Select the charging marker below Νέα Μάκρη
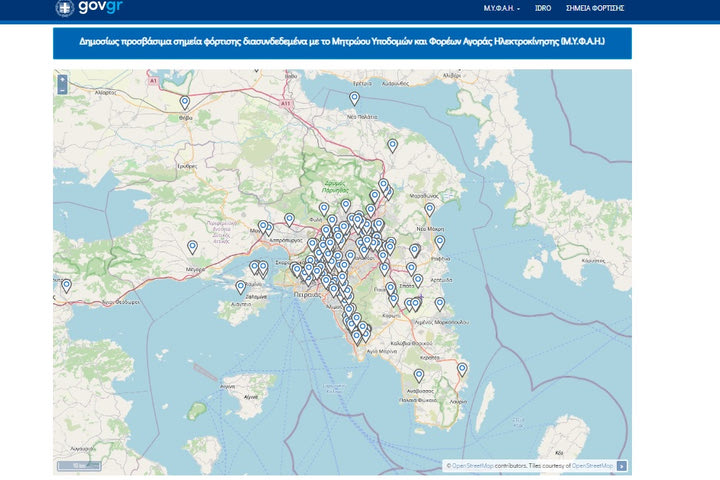Viewport: 720px width, 480px height. click(x=440, y=242)
